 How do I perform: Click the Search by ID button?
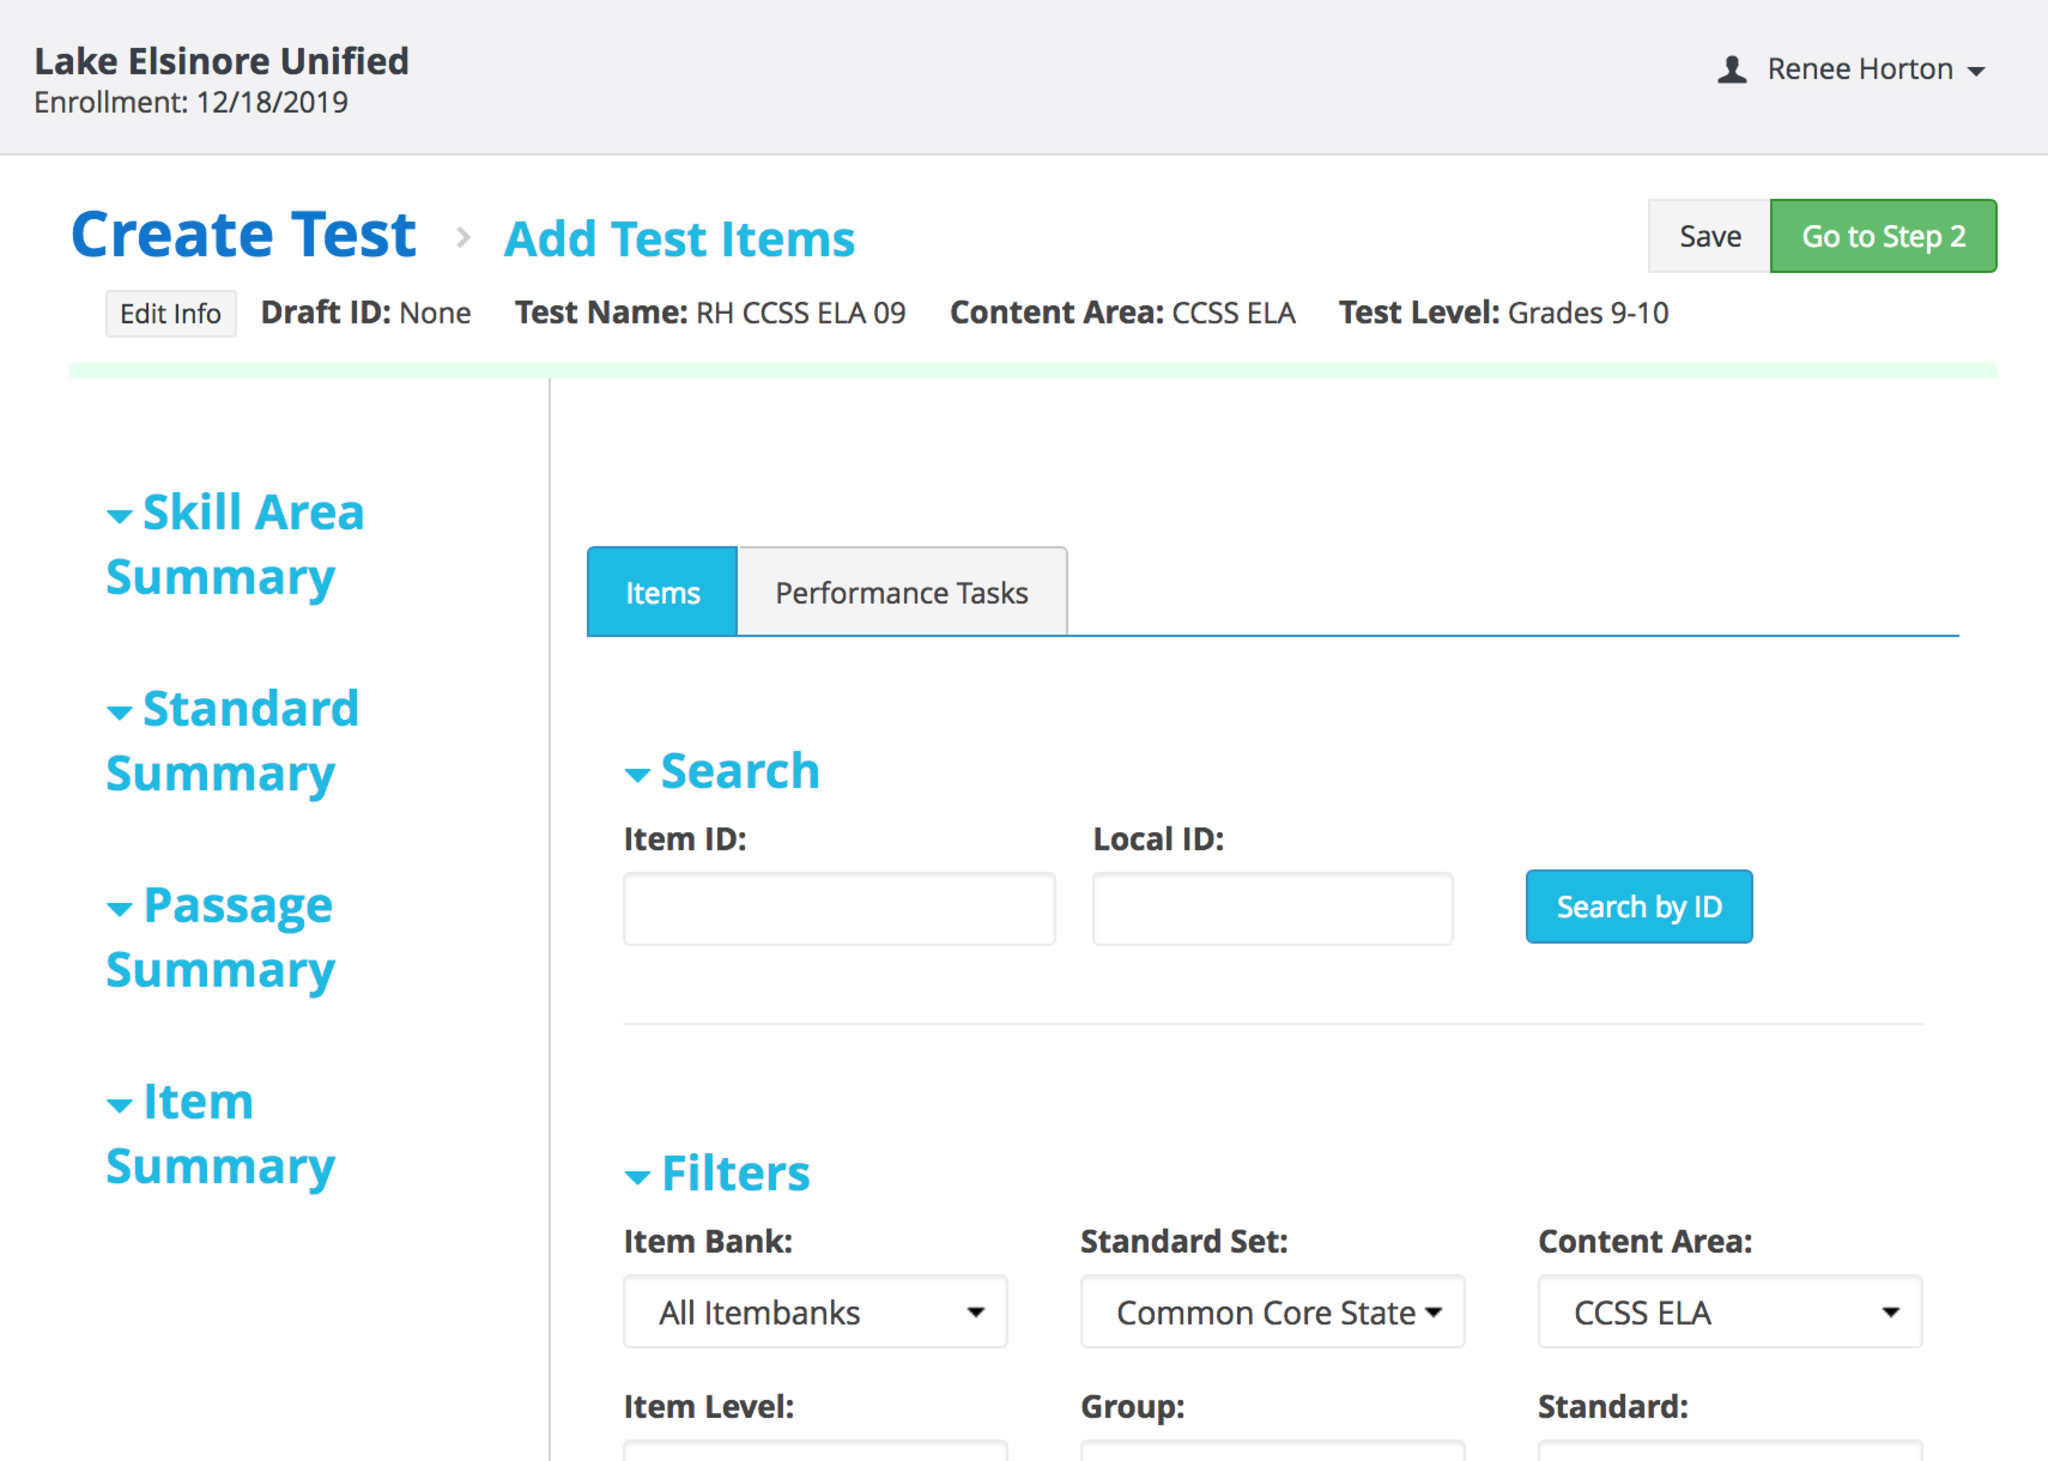[1638, 907]
